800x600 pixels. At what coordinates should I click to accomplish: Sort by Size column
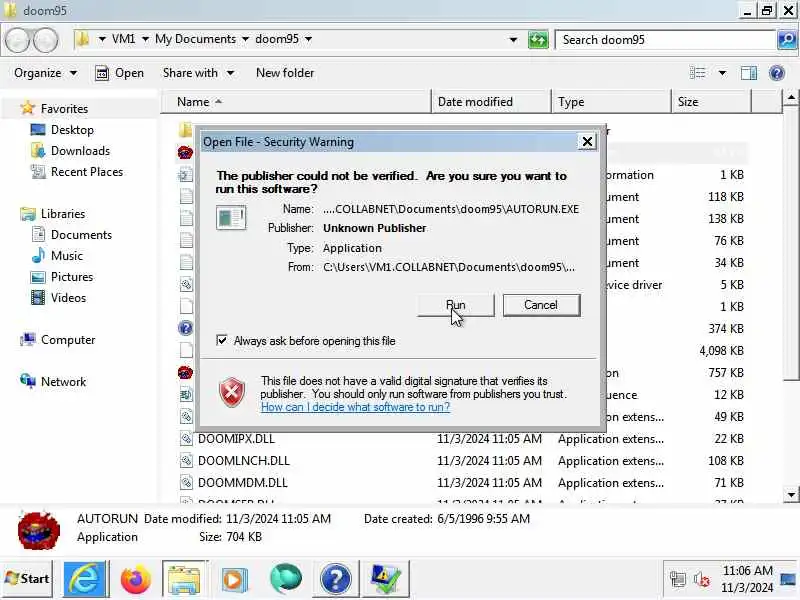[711, 102]
